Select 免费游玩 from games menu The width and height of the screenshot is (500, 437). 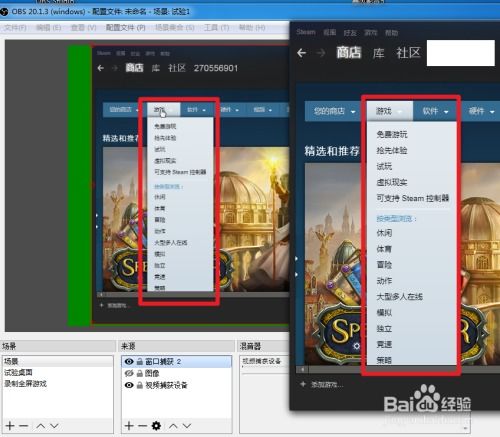[392, 134]
